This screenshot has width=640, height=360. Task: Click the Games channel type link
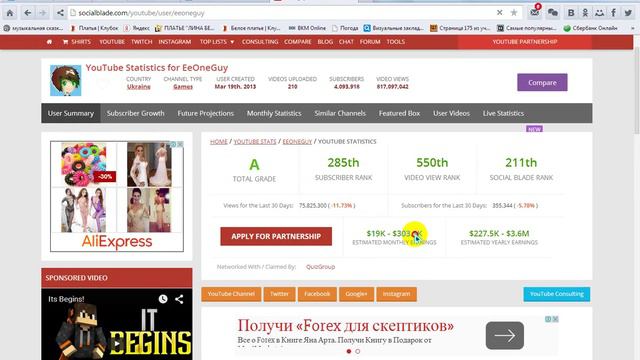click(x=183, y=87)
